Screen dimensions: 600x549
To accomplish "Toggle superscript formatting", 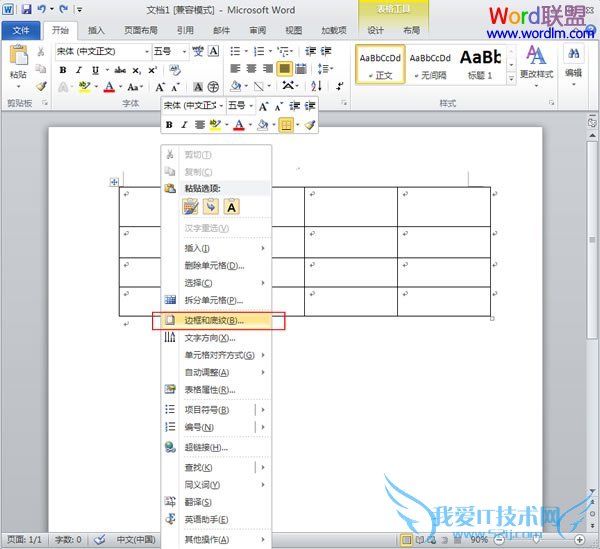I will (152, 70).
